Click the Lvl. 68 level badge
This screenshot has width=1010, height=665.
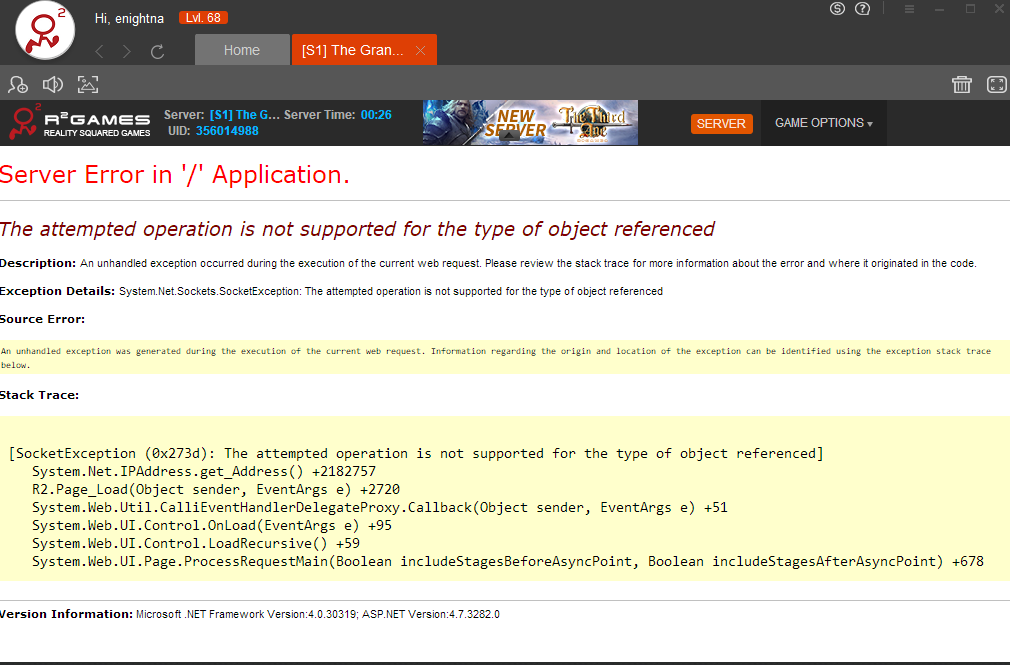coord(203,18)
